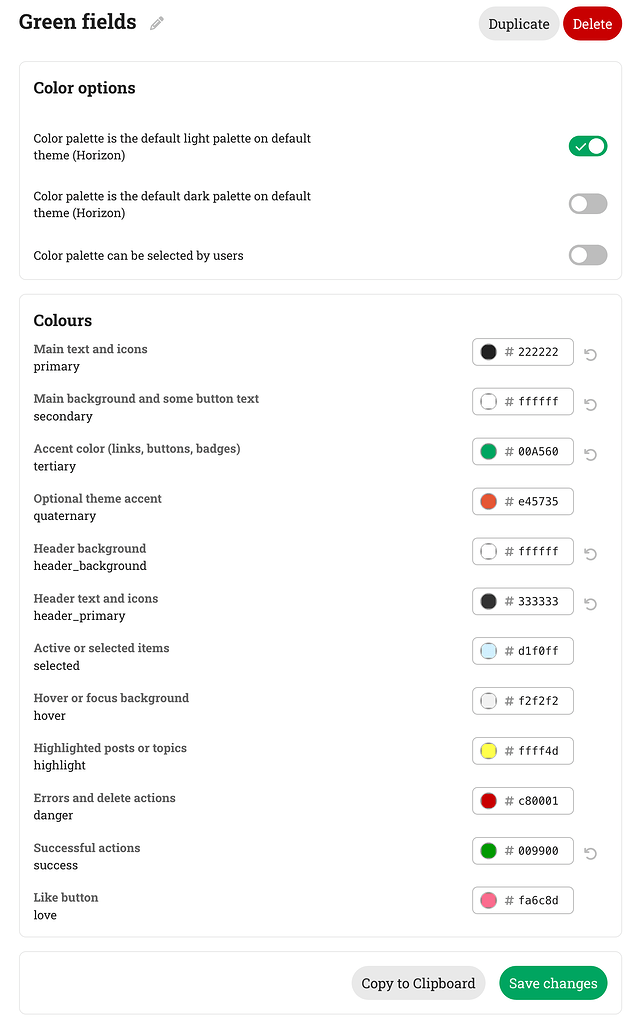The height and width of the screenshot is (1024, 638).
Task: Click the revert icon for header_background
Action: click(590, 554)
